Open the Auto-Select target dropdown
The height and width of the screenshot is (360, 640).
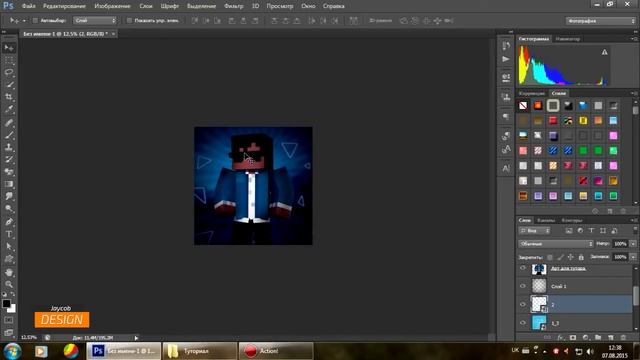[x=95, y=20]
